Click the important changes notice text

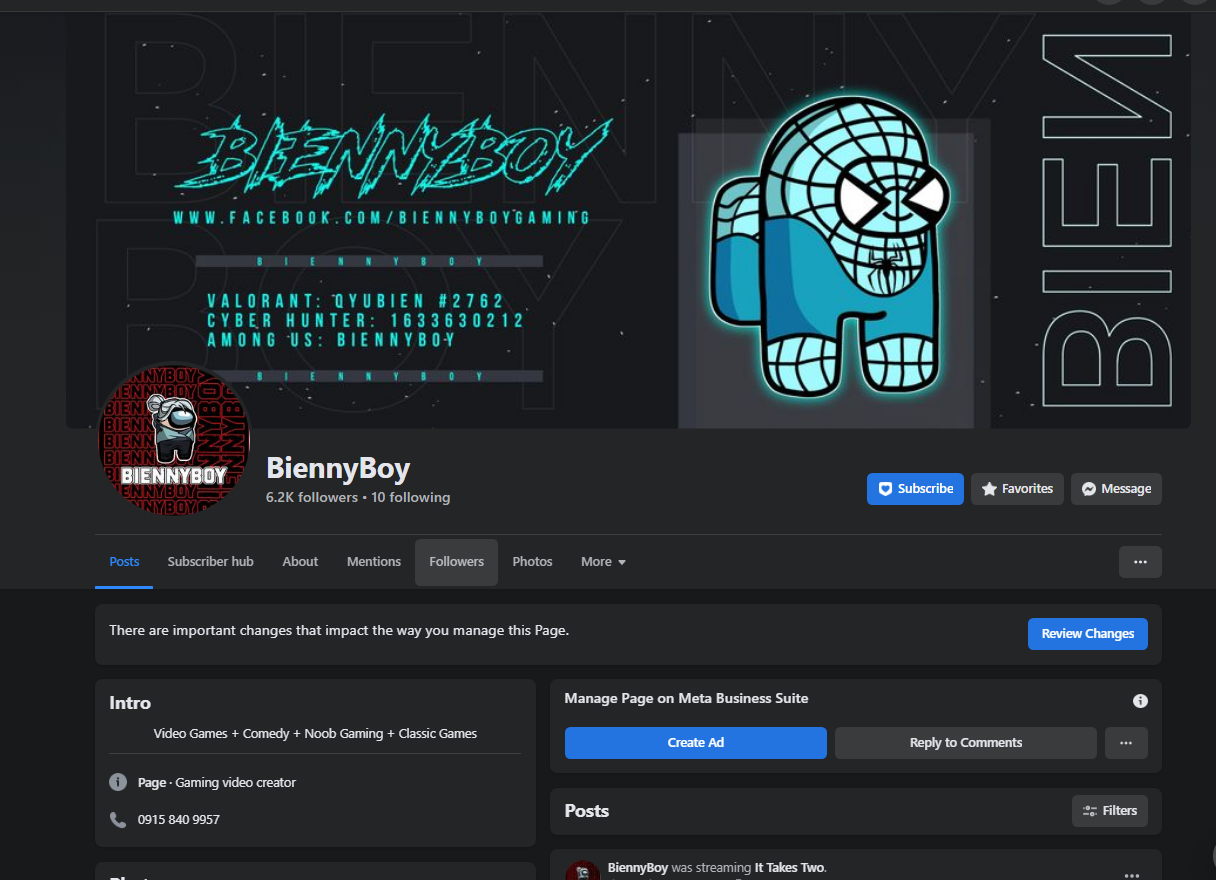(339, 631)
